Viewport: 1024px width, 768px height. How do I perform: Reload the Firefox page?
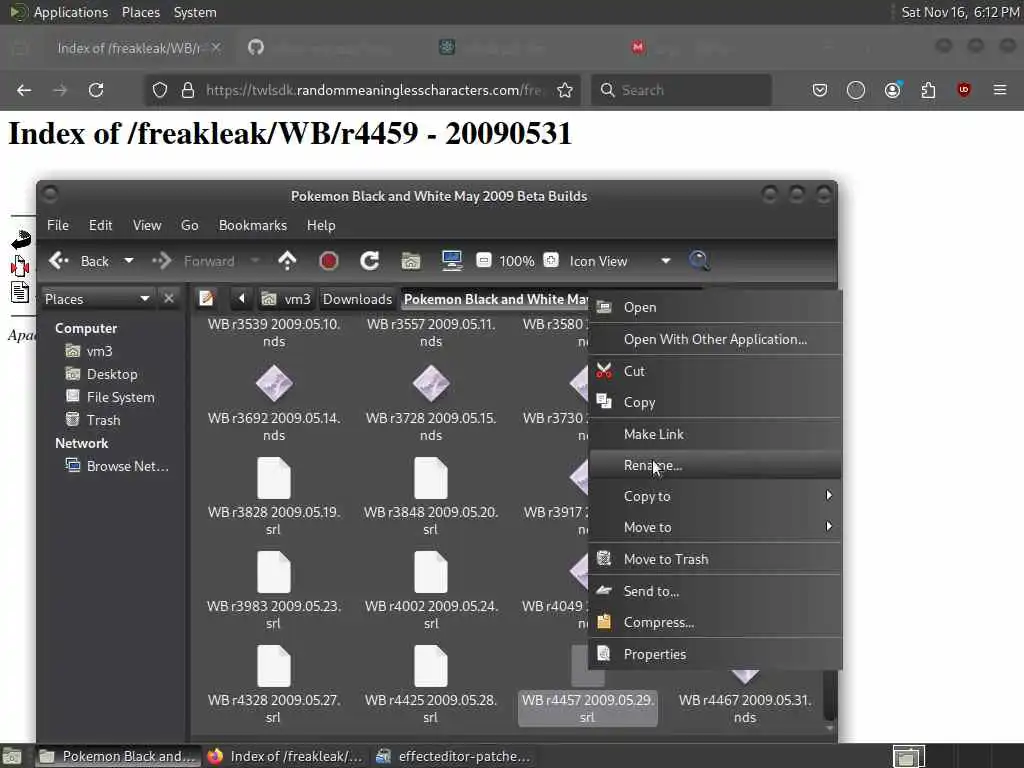[96, 90]
